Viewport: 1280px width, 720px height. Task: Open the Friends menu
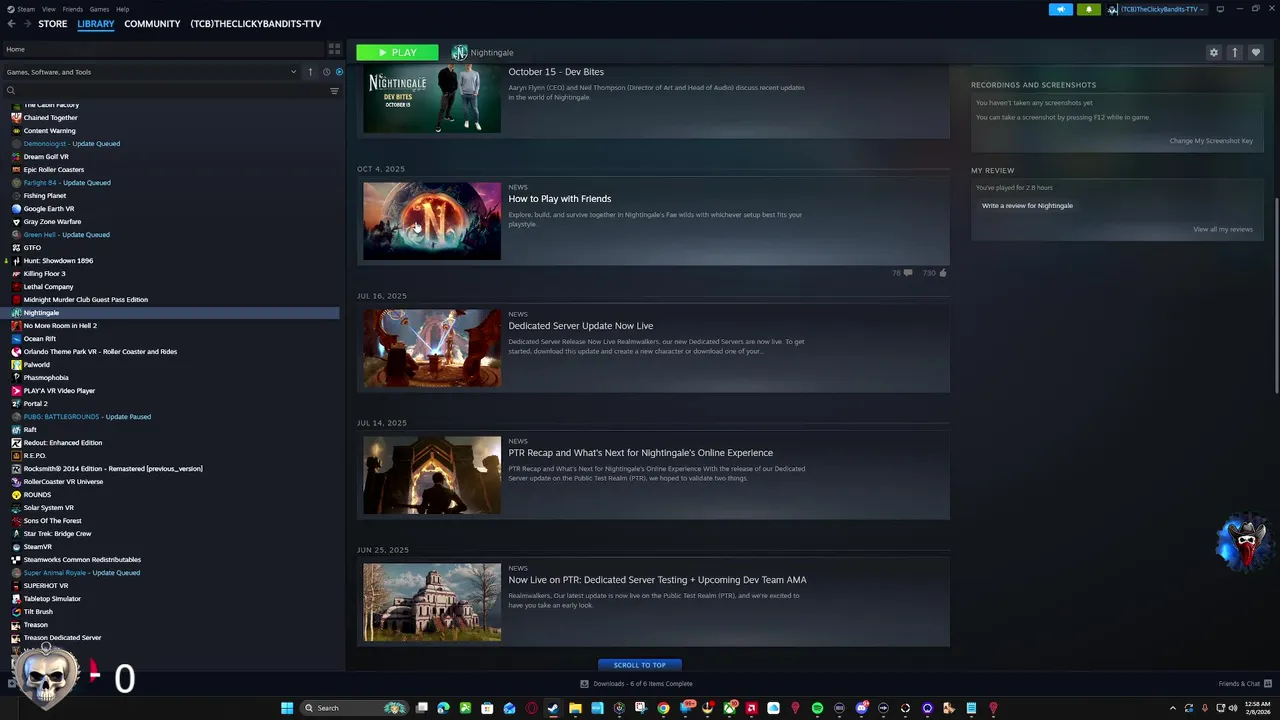(73, 9)
